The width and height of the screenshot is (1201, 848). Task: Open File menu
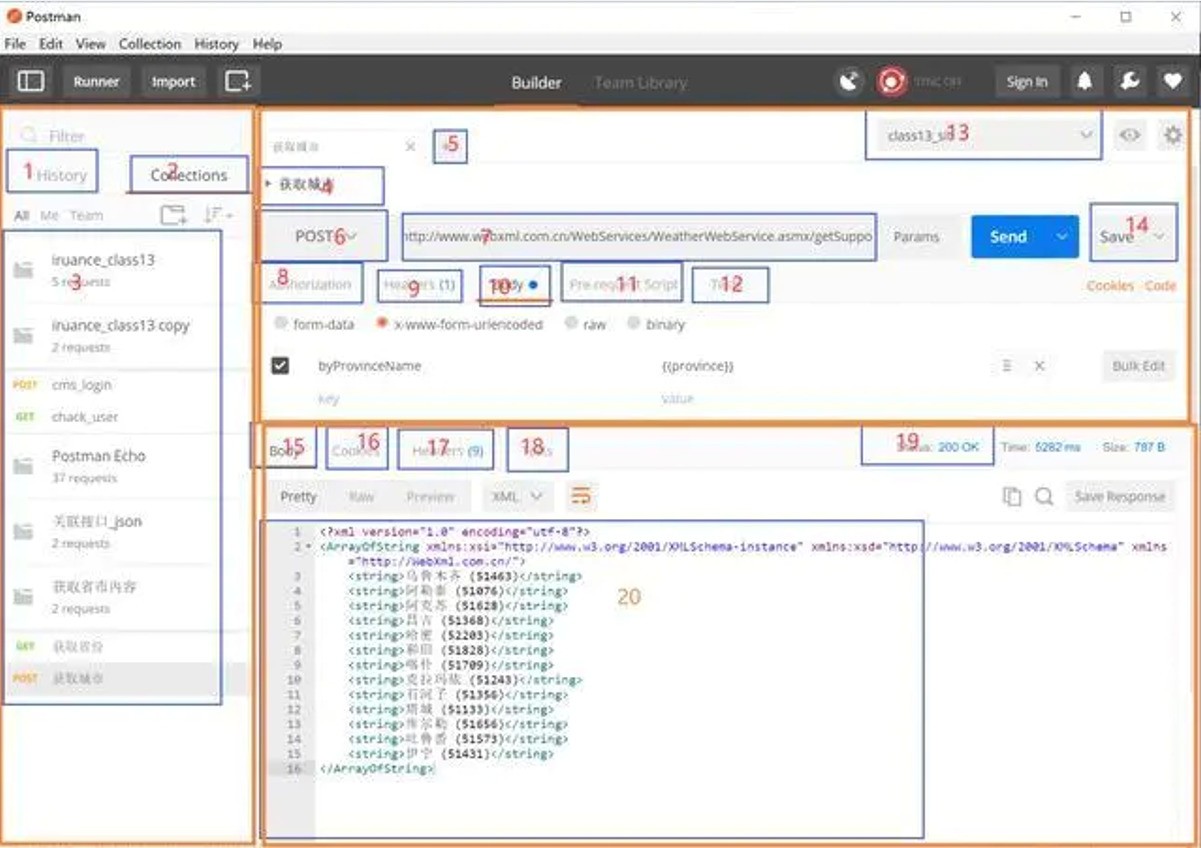point(15,44)
